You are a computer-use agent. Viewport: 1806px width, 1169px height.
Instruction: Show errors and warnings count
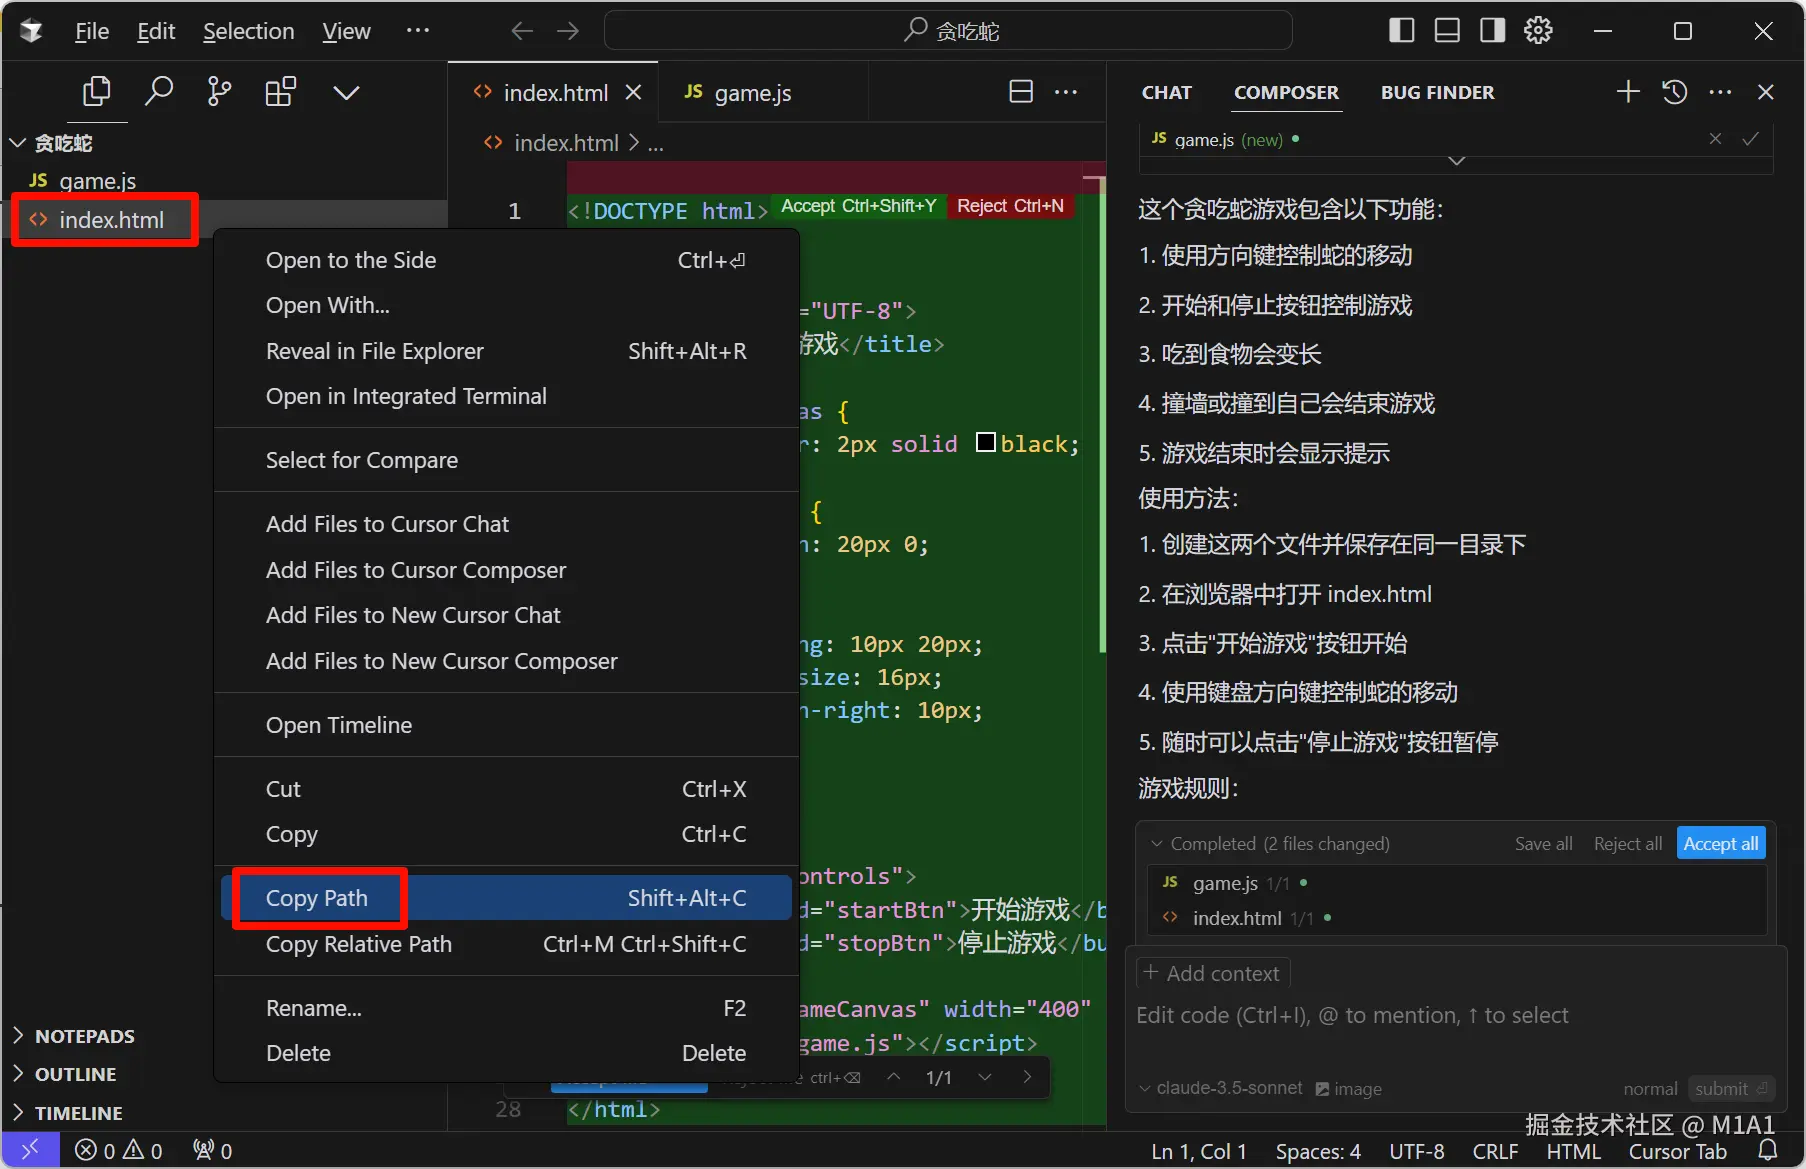(119, 1151)
